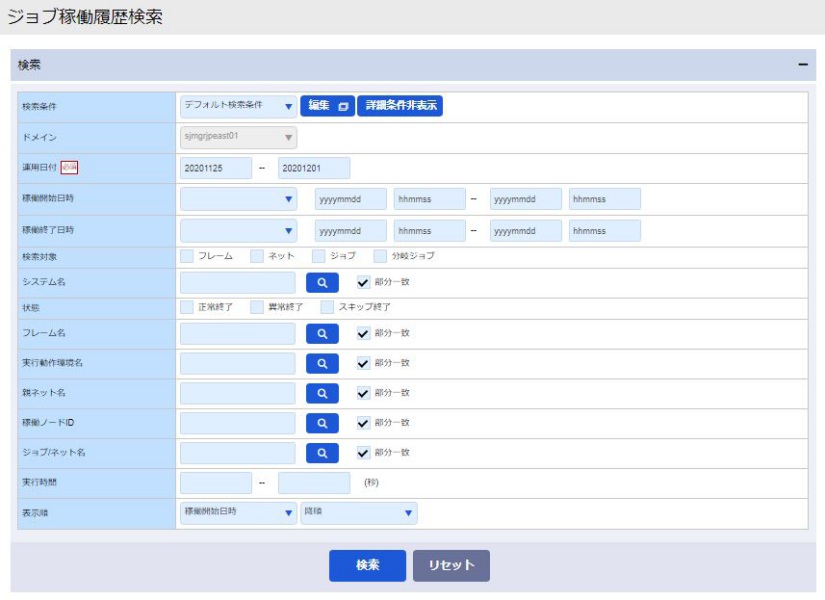
Task: Click the 編集 button
Action: (x=327, y=106)
